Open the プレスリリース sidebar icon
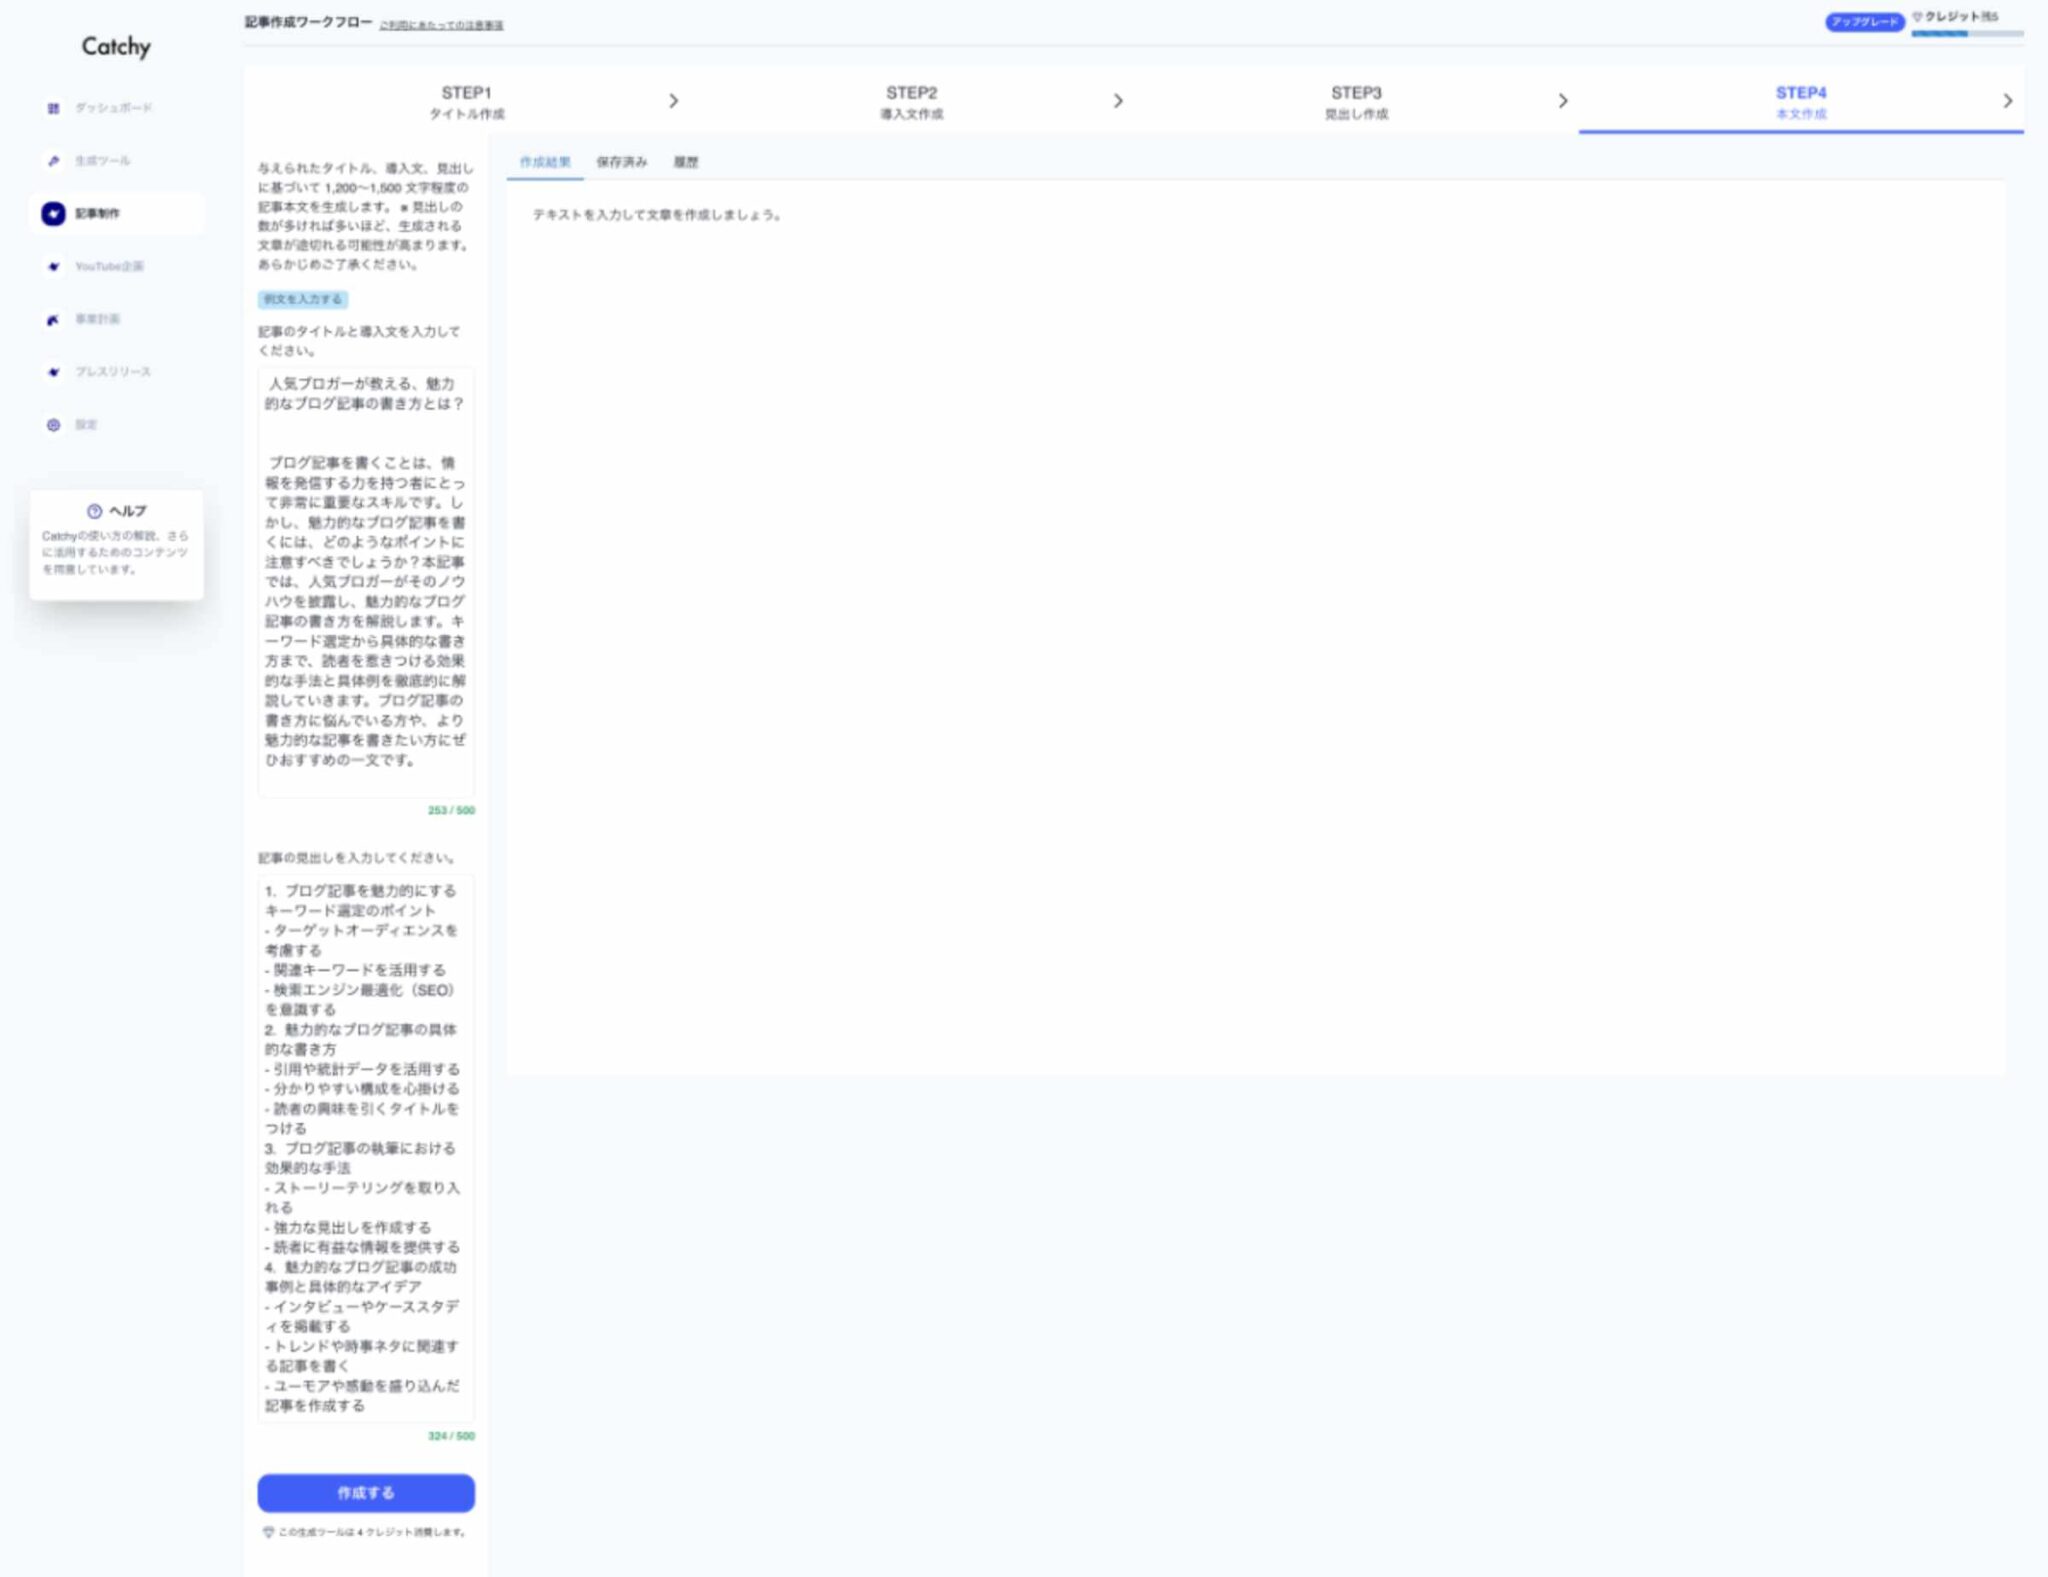The width and height of the screenshot is (2048, 1577). 53,372
